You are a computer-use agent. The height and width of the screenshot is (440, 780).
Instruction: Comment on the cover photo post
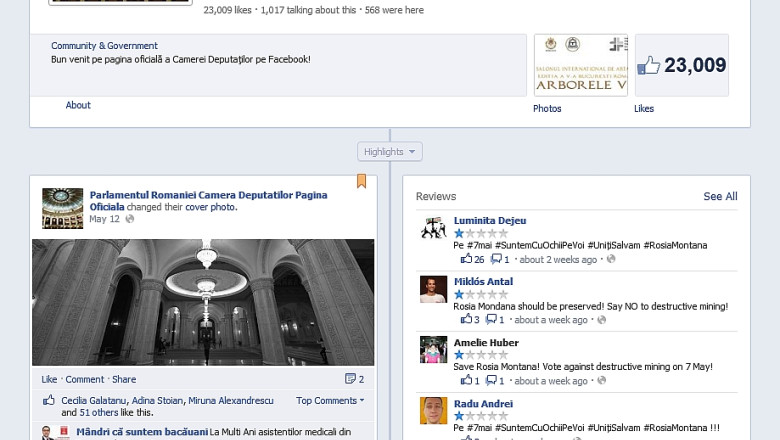pos(85,379)
